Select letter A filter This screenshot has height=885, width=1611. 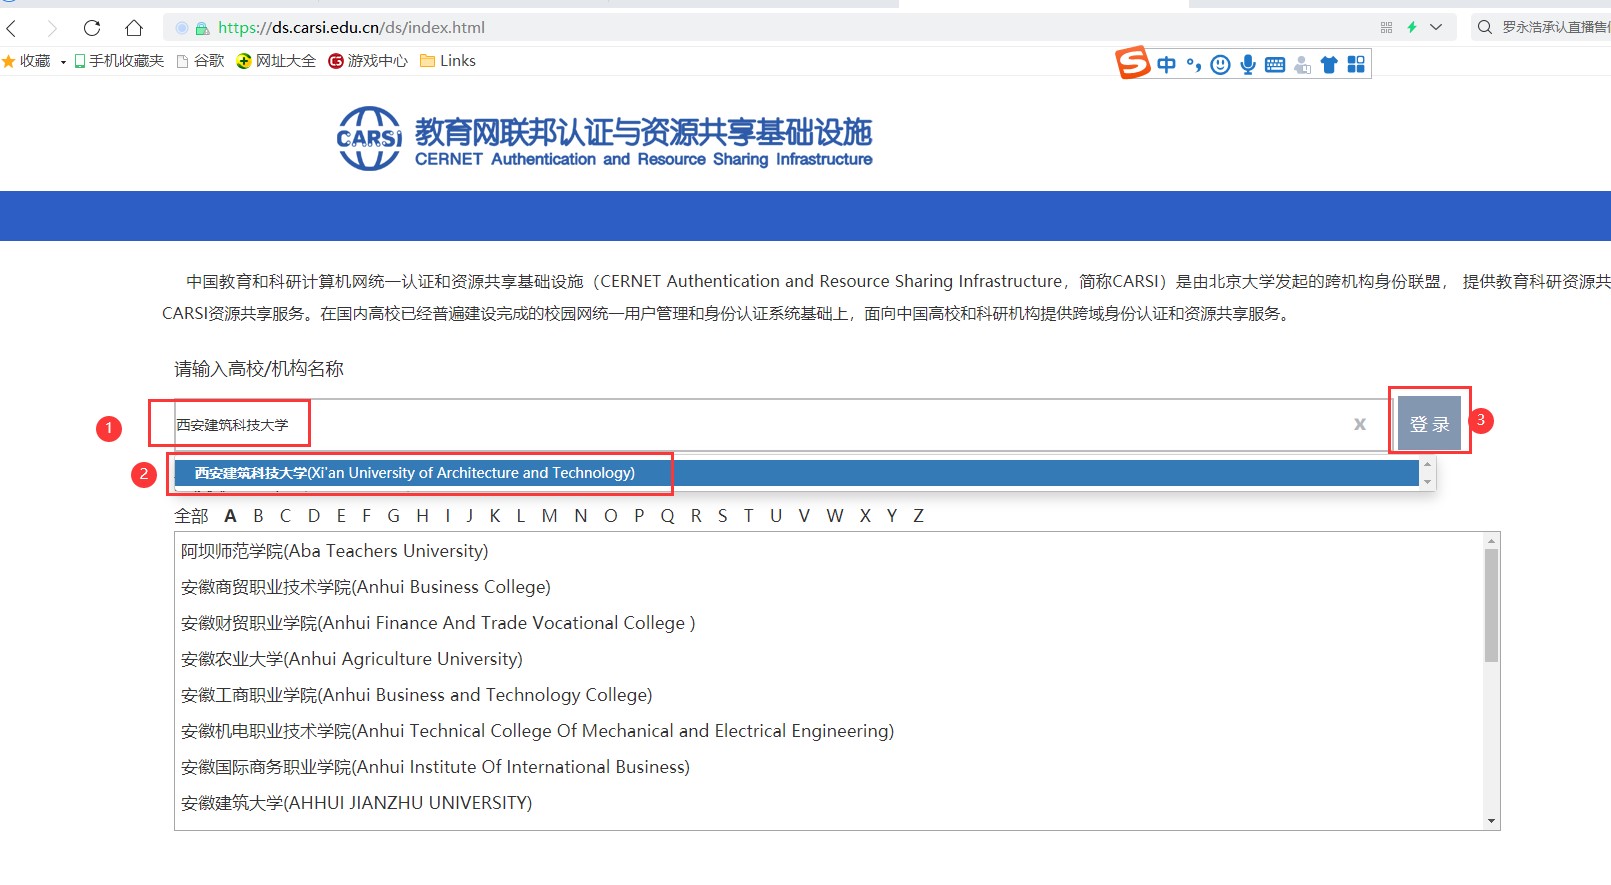coord(231,516)
